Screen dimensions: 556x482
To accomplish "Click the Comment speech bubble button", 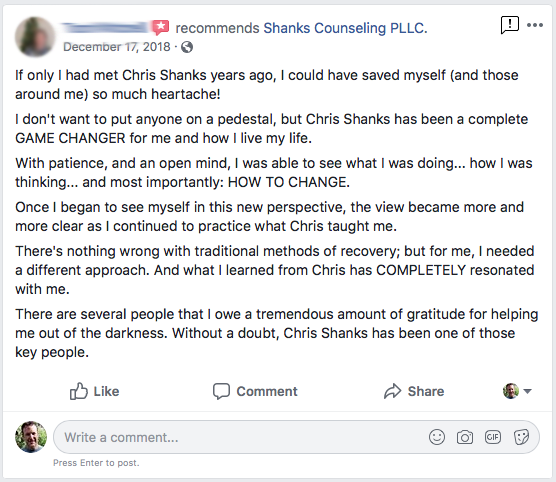I will click(x=255, y=391).
